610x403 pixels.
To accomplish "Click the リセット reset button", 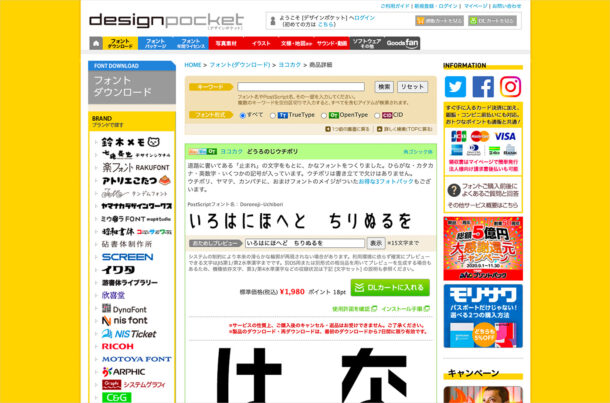I will click(412, 87).
